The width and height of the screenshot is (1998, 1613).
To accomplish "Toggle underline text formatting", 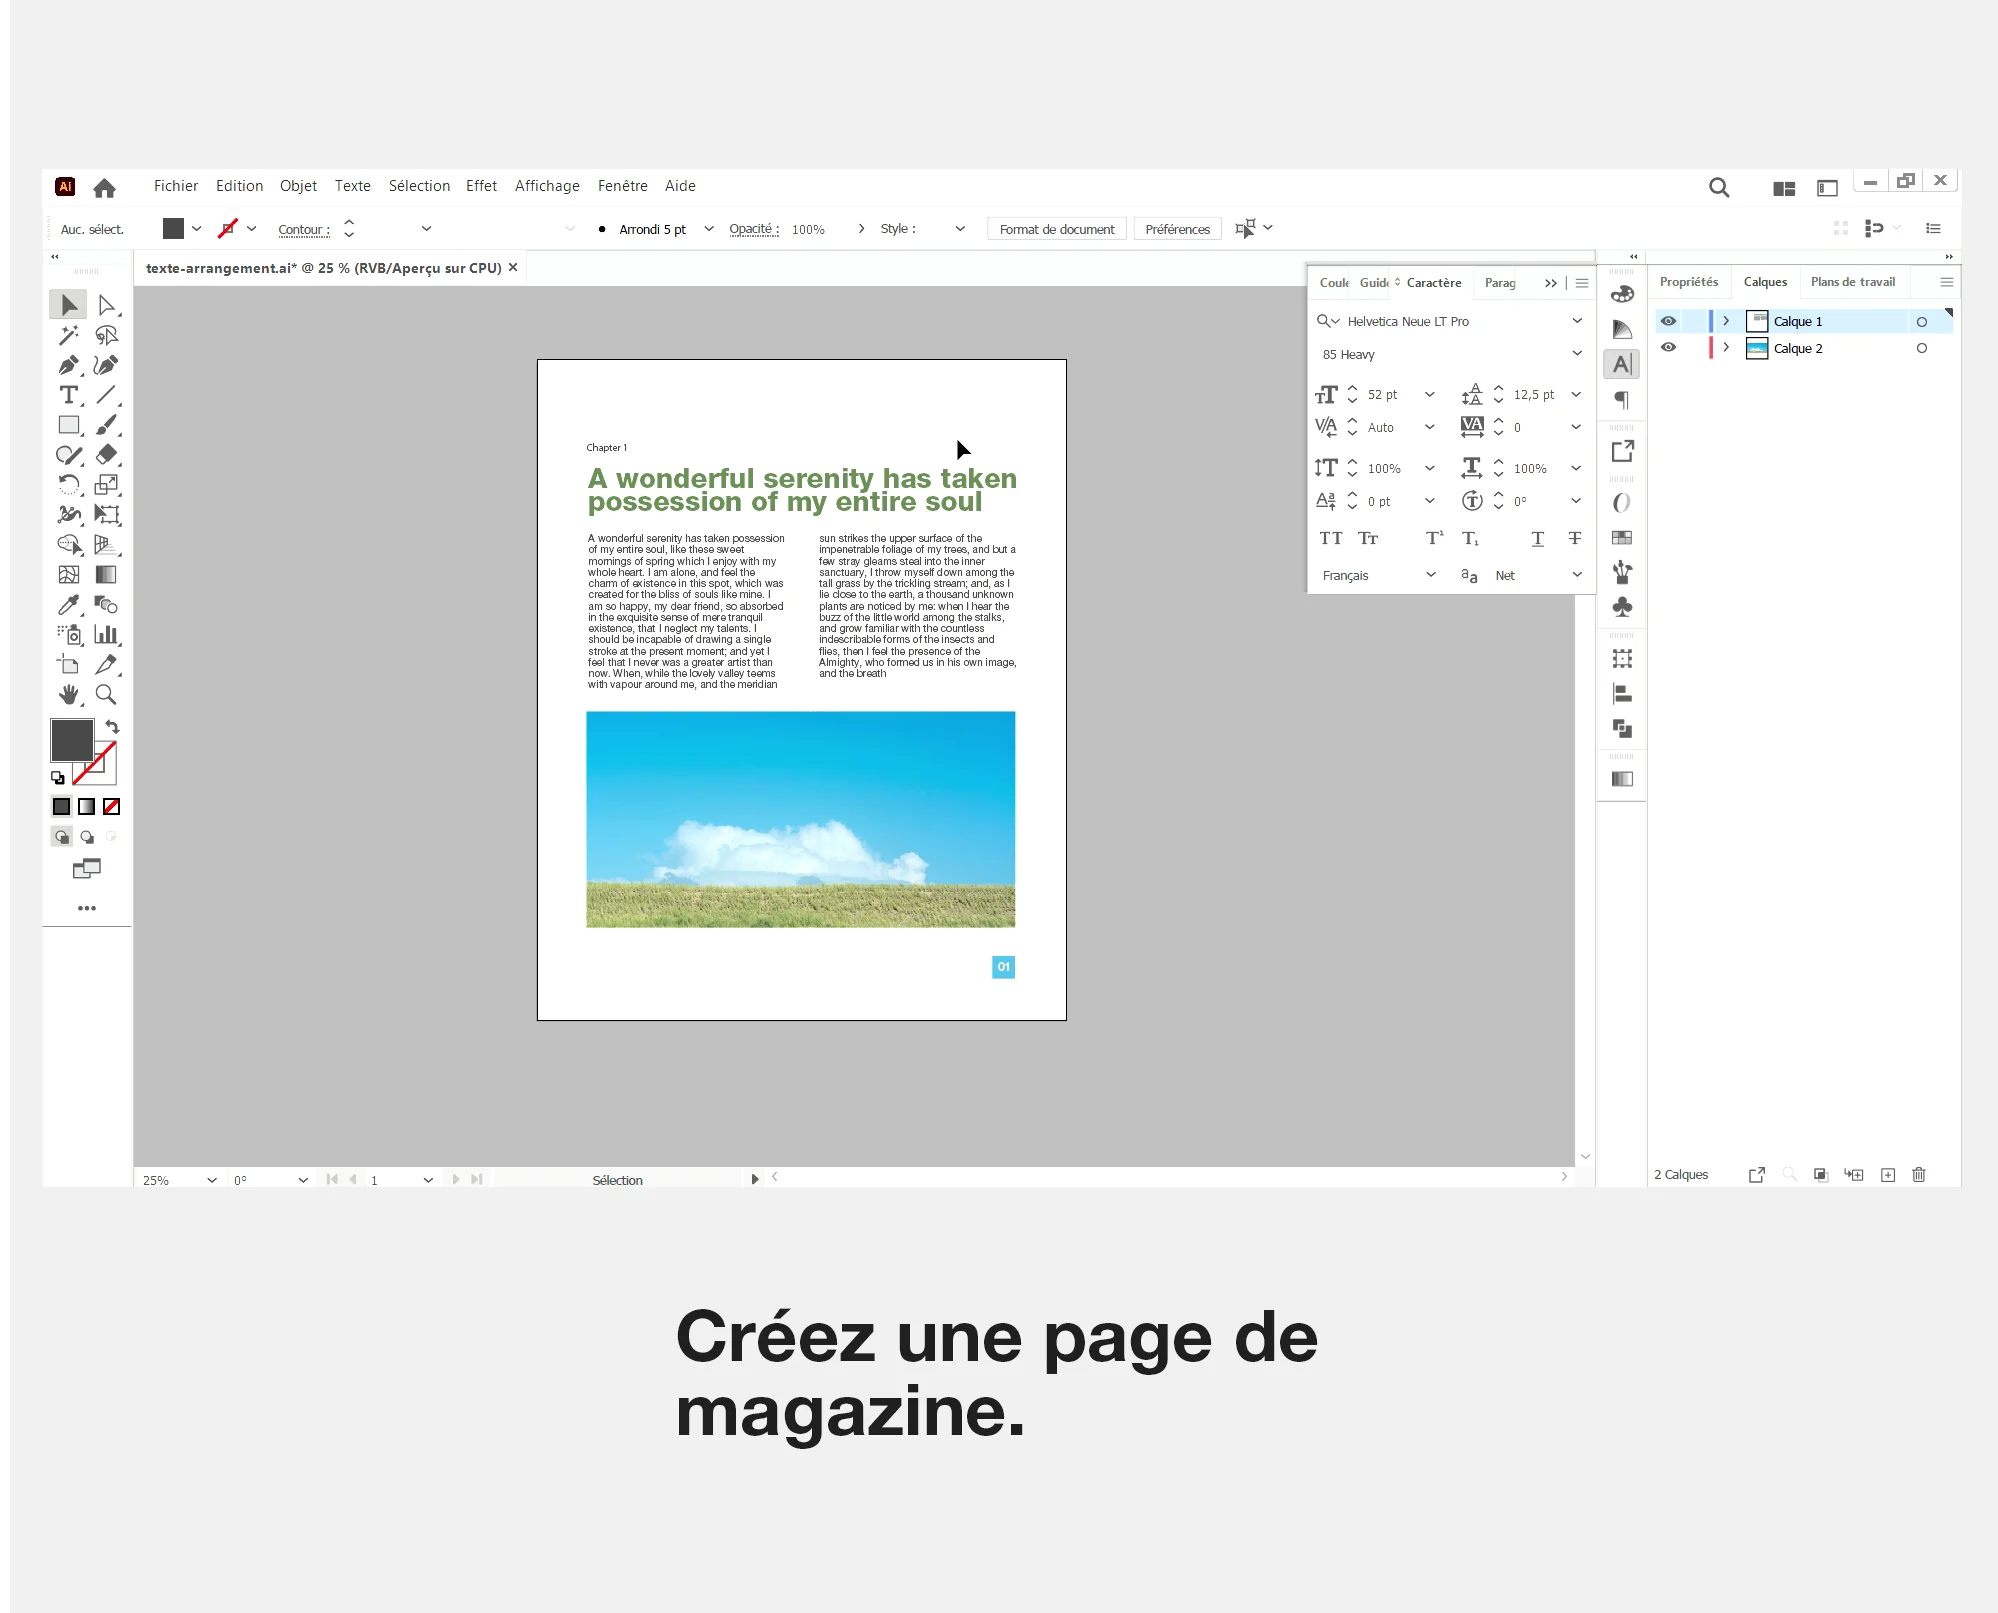I will 1537,539.
